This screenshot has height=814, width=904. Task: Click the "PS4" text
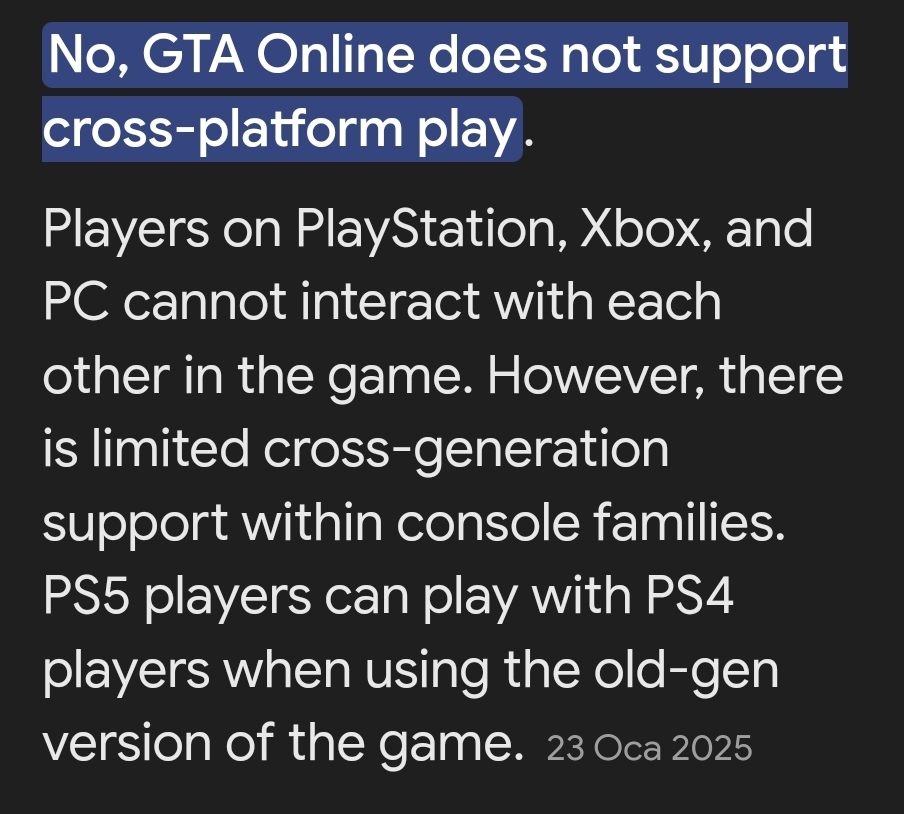pos(689,596)
